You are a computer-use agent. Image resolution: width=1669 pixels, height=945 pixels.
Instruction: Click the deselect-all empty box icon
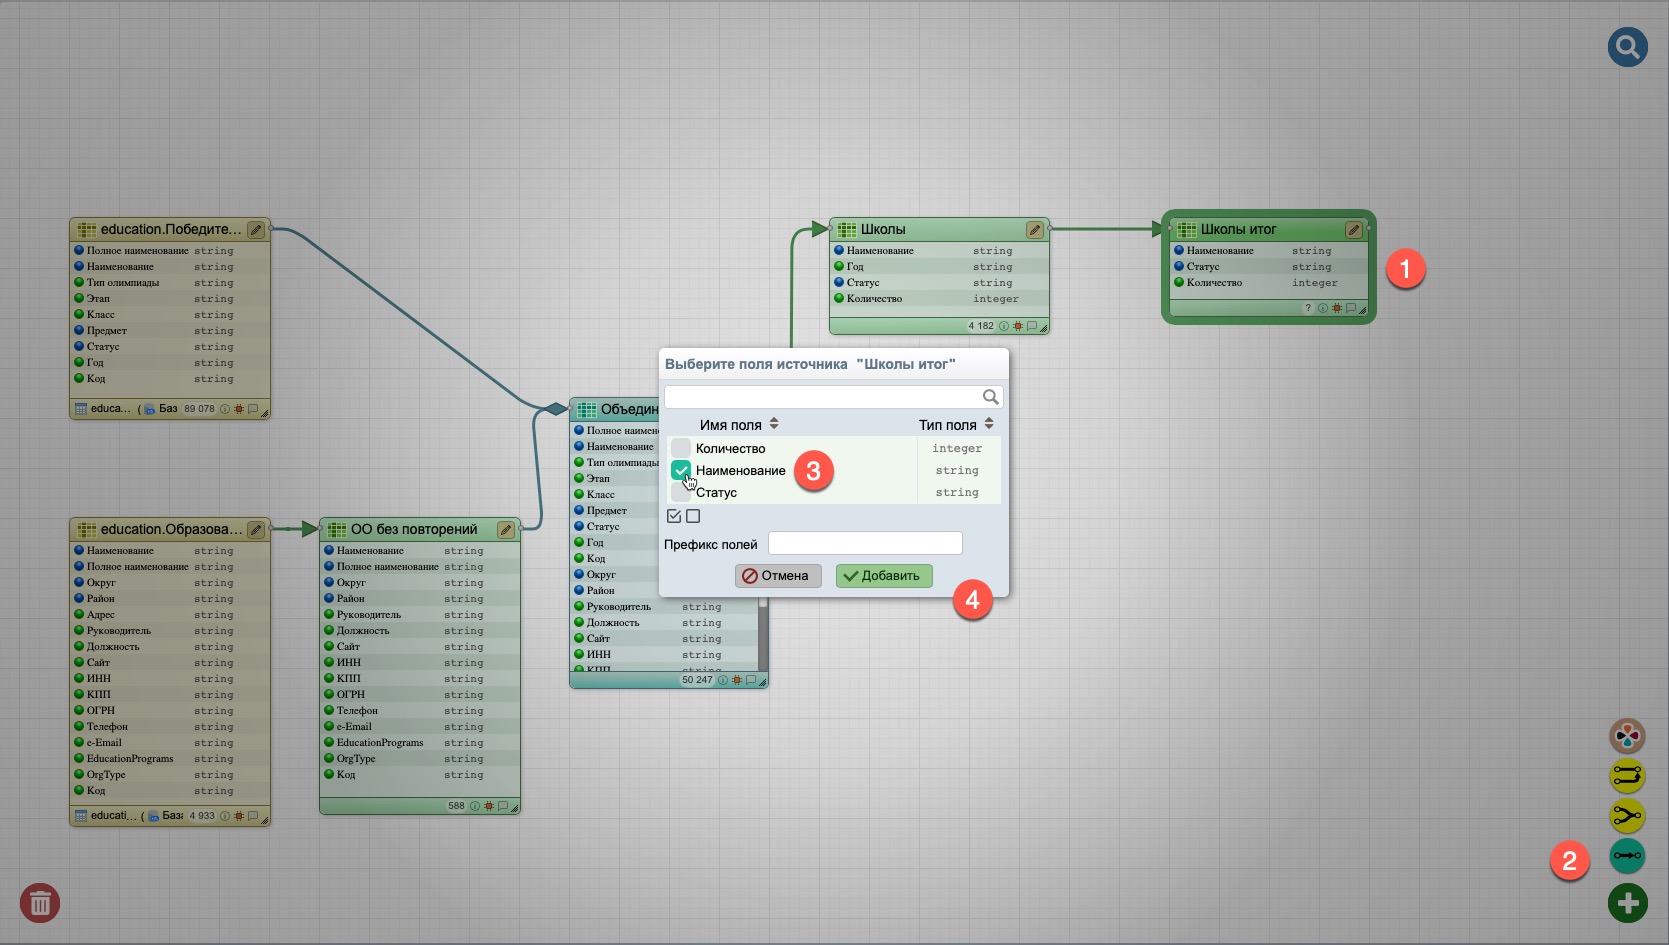(x=693, y=516)
